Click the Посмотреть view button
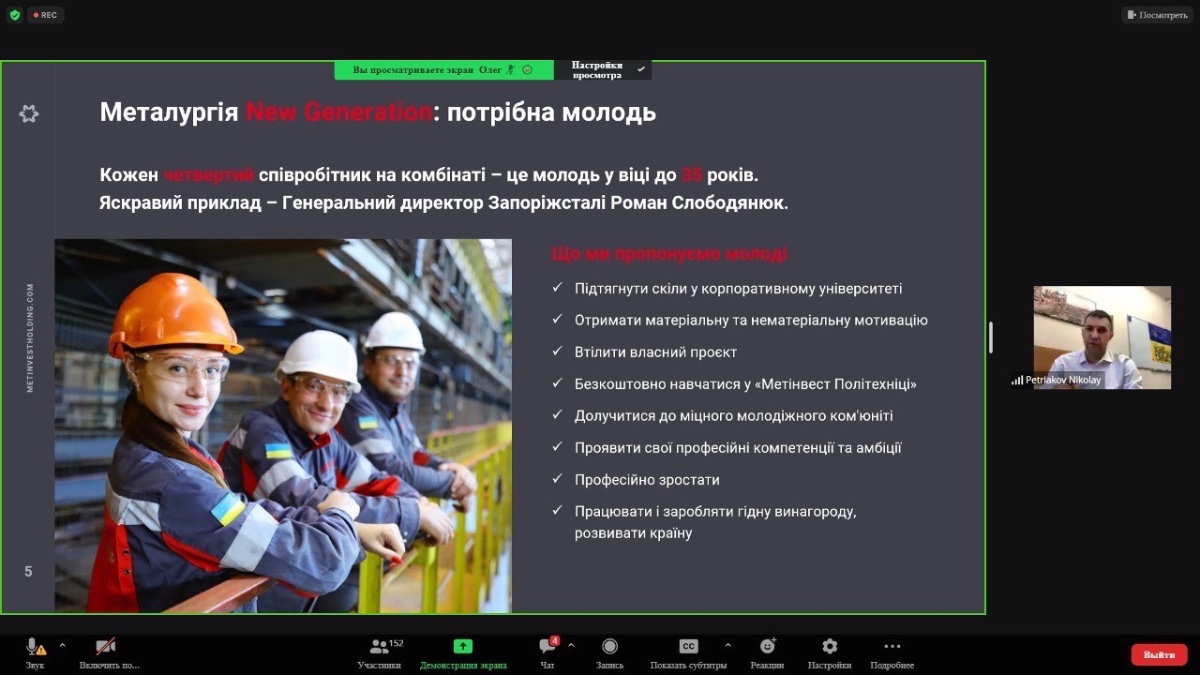 pos(1157,15)
